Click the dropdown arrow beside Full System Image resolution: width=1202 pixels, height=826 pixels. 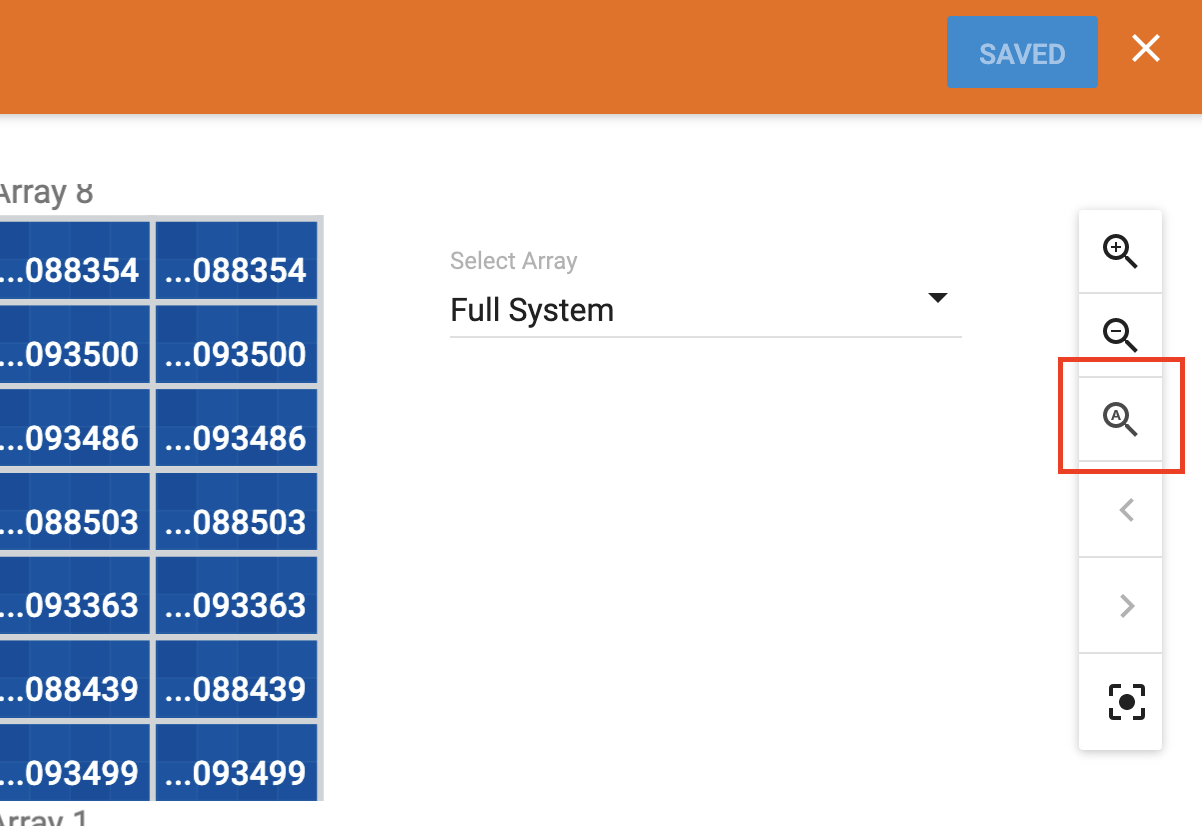pos(938,297)
